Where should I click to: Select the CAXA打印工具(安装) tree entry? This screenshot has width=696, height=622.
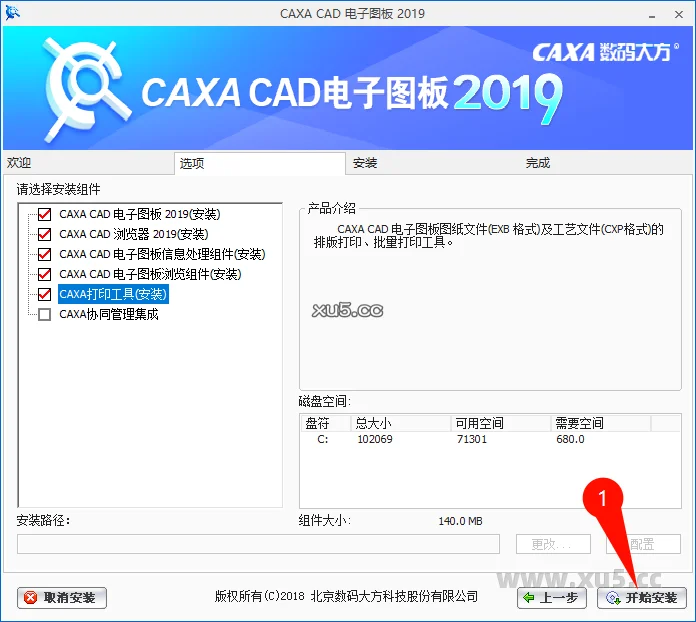[112, 294]
